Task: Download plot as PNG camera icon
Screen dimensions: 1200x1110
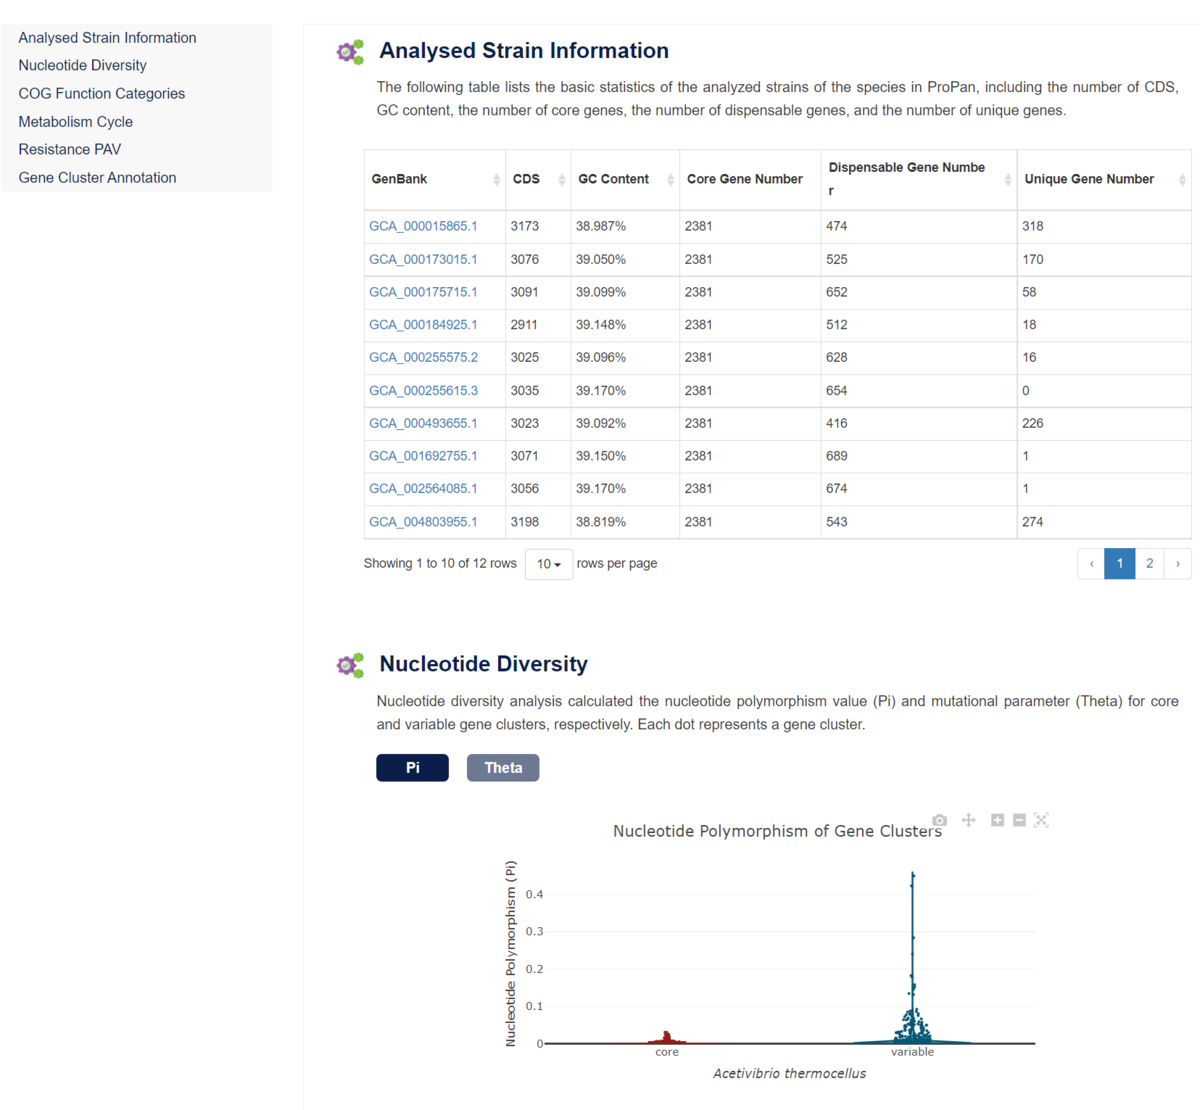Action: coord(939,820)
